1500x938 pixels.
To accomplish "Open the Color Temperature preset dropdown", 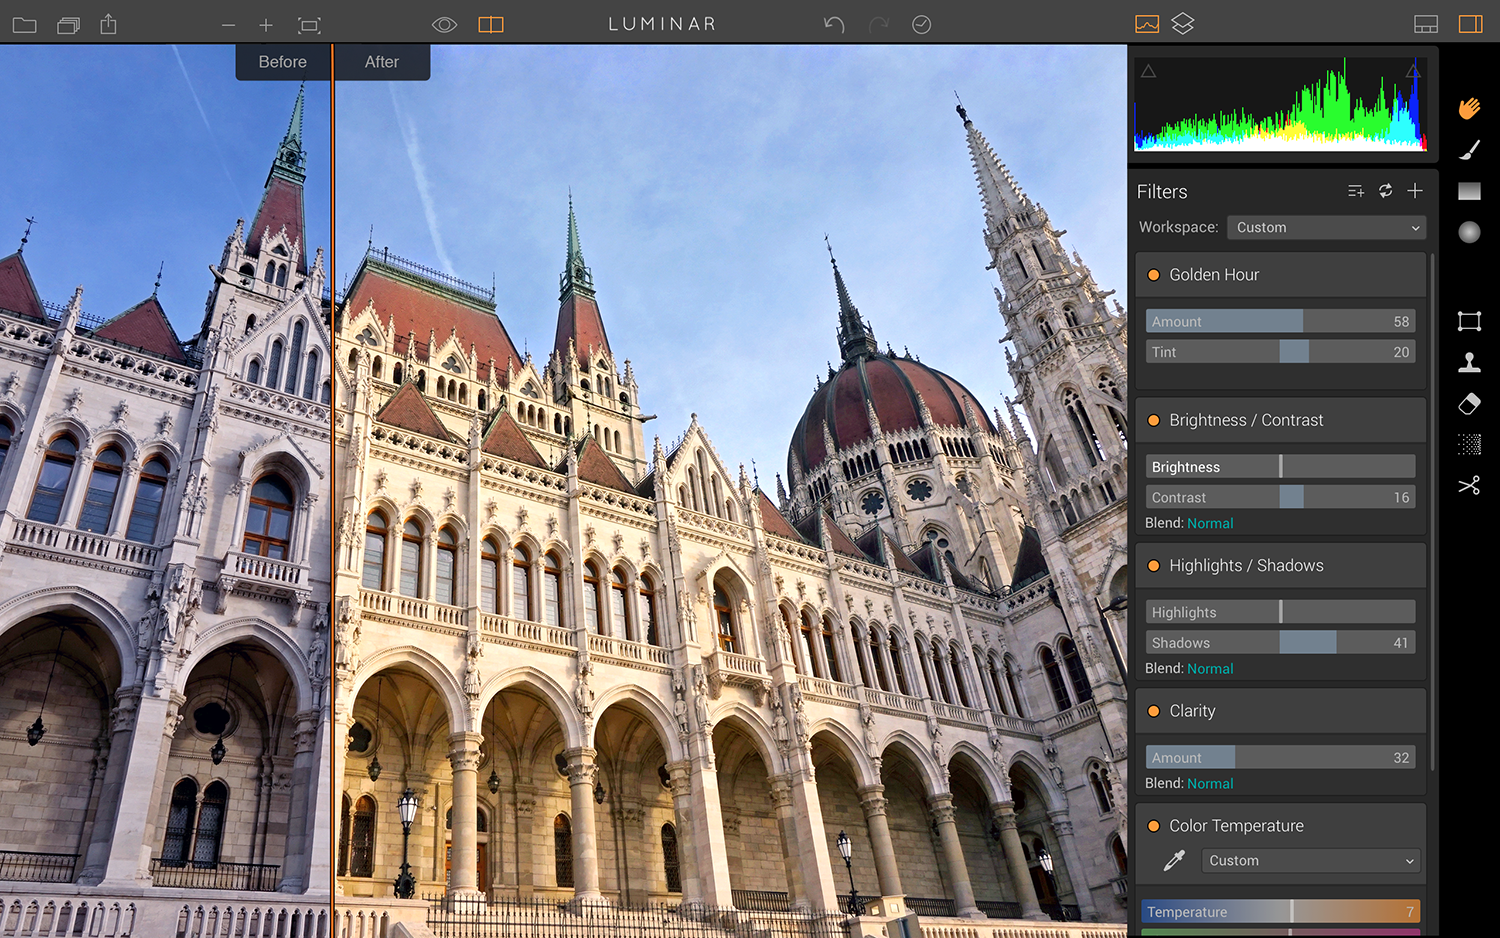I will tap(1310, 861).
